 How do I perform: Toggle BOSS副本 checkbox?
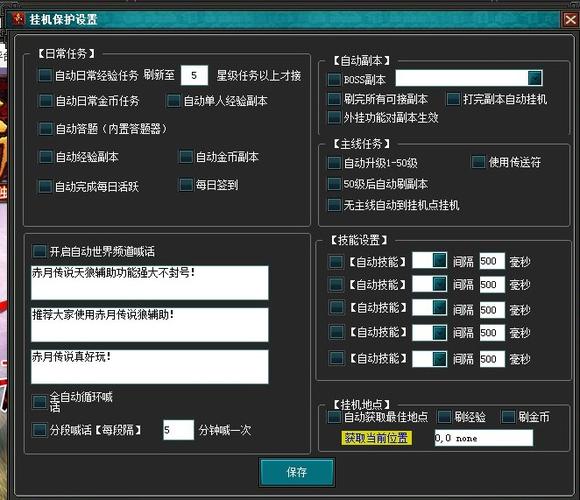click(334, 80)
